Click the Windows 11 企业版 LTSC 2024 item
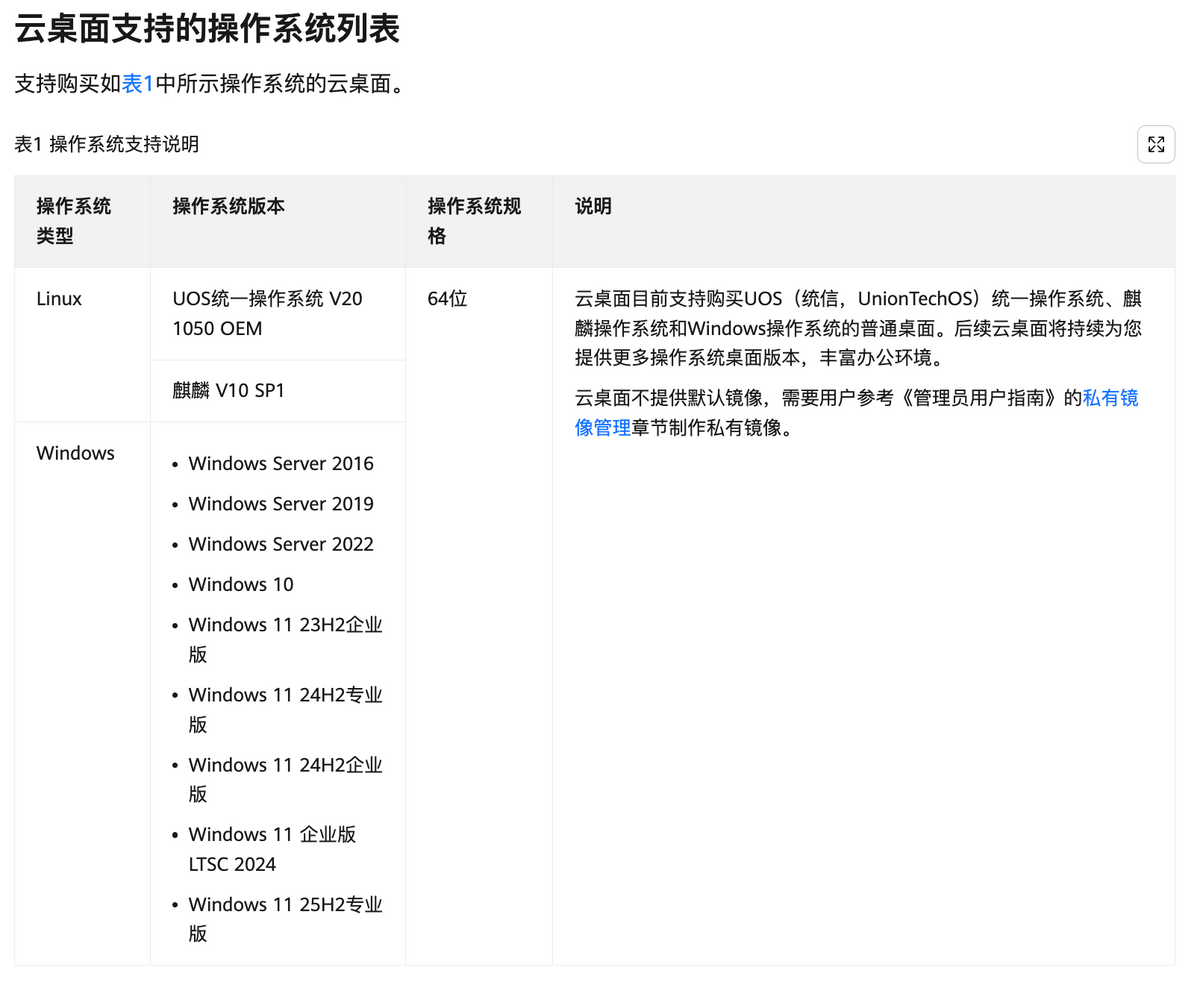The image size is (1200, 985). 273,849
